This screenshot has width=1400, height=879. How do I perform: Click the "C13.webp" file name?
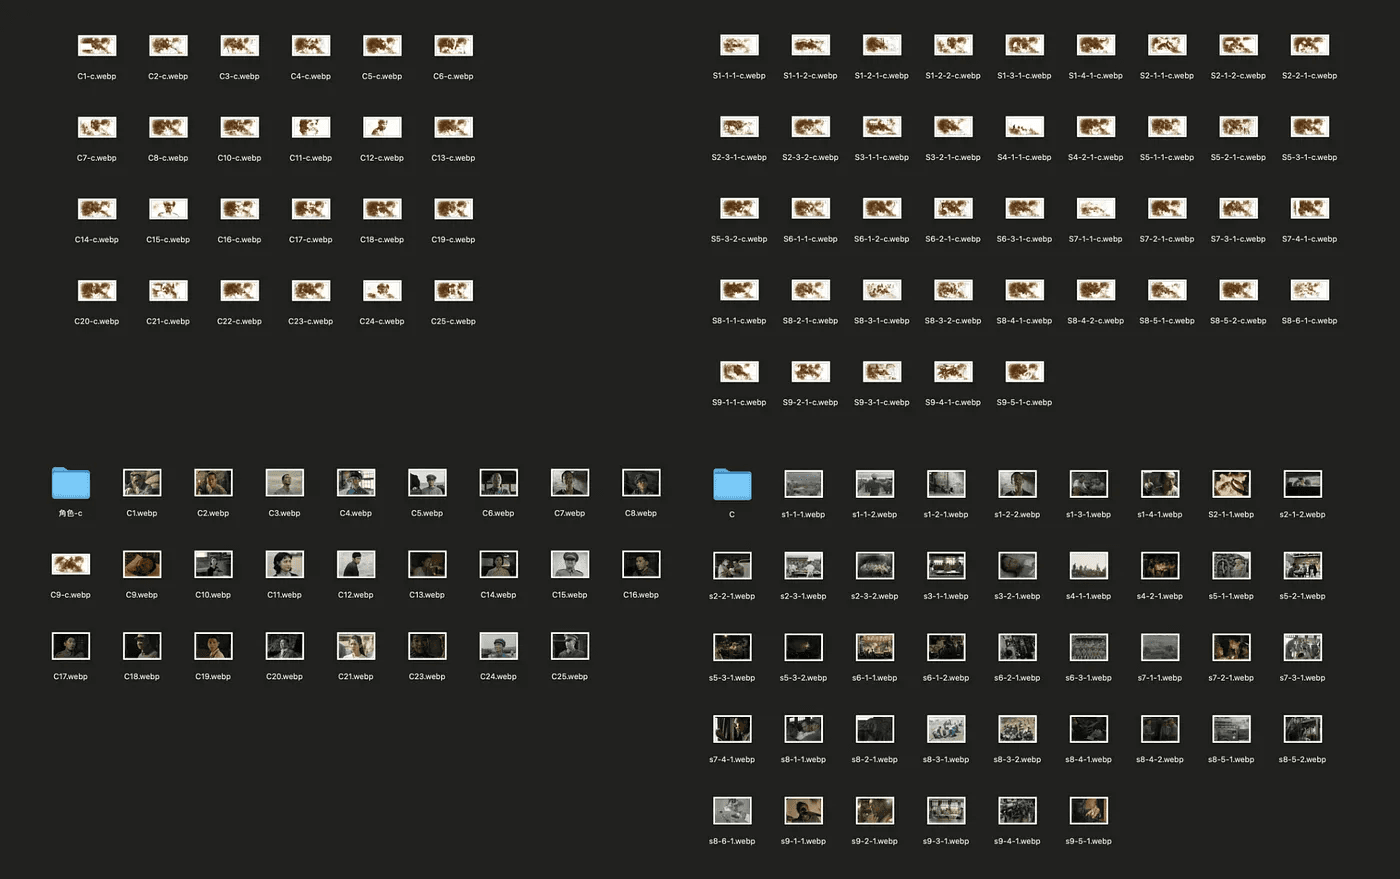(x=427, y=595)
